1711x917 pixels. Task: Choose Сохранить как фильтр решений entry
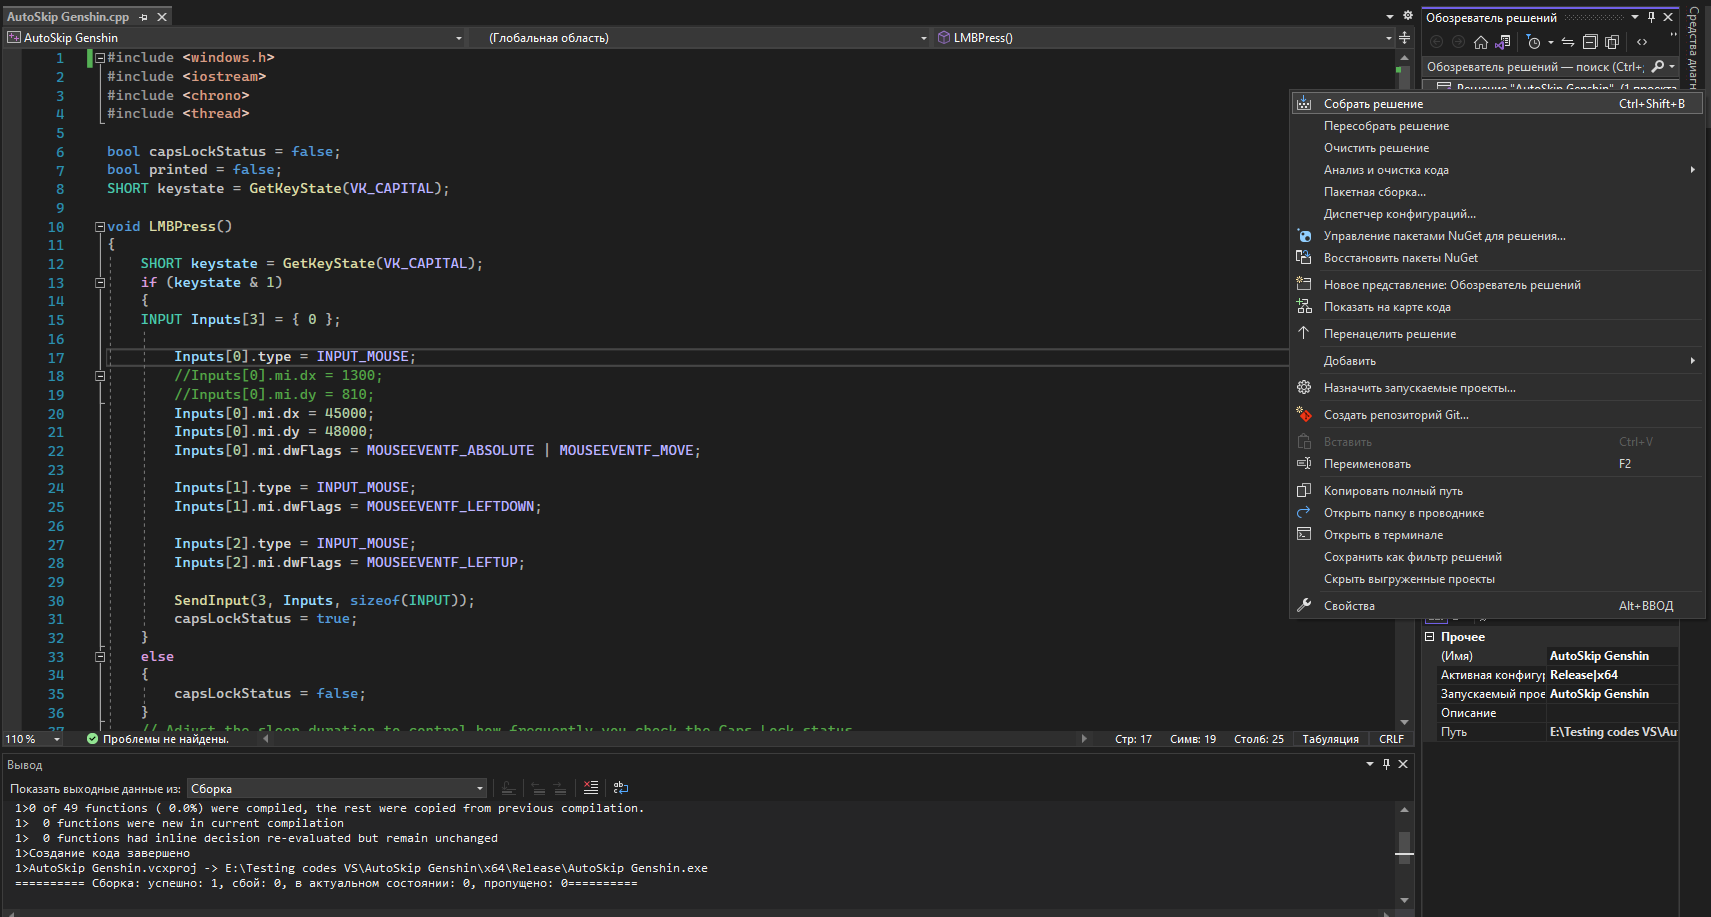(1497, 557)
